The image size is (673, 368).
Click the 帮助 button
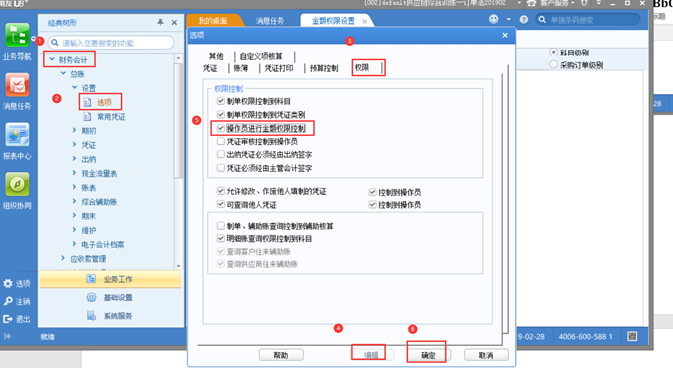coord(281,355)
